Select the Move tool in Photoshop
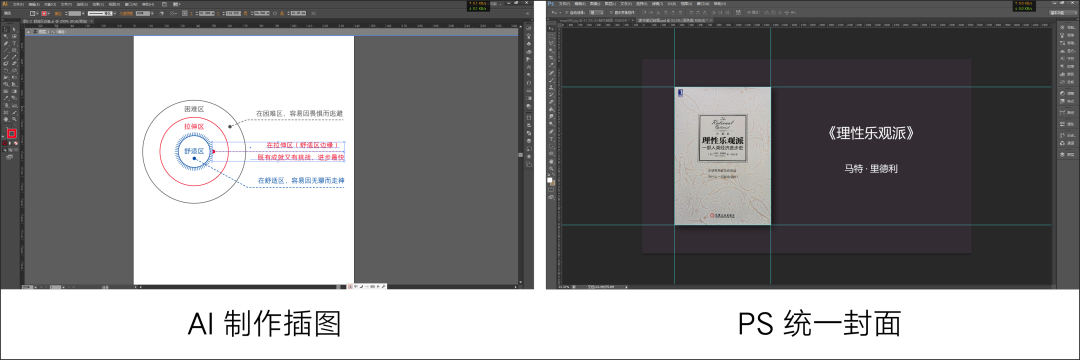1080x360 pixels. (551, 28)
